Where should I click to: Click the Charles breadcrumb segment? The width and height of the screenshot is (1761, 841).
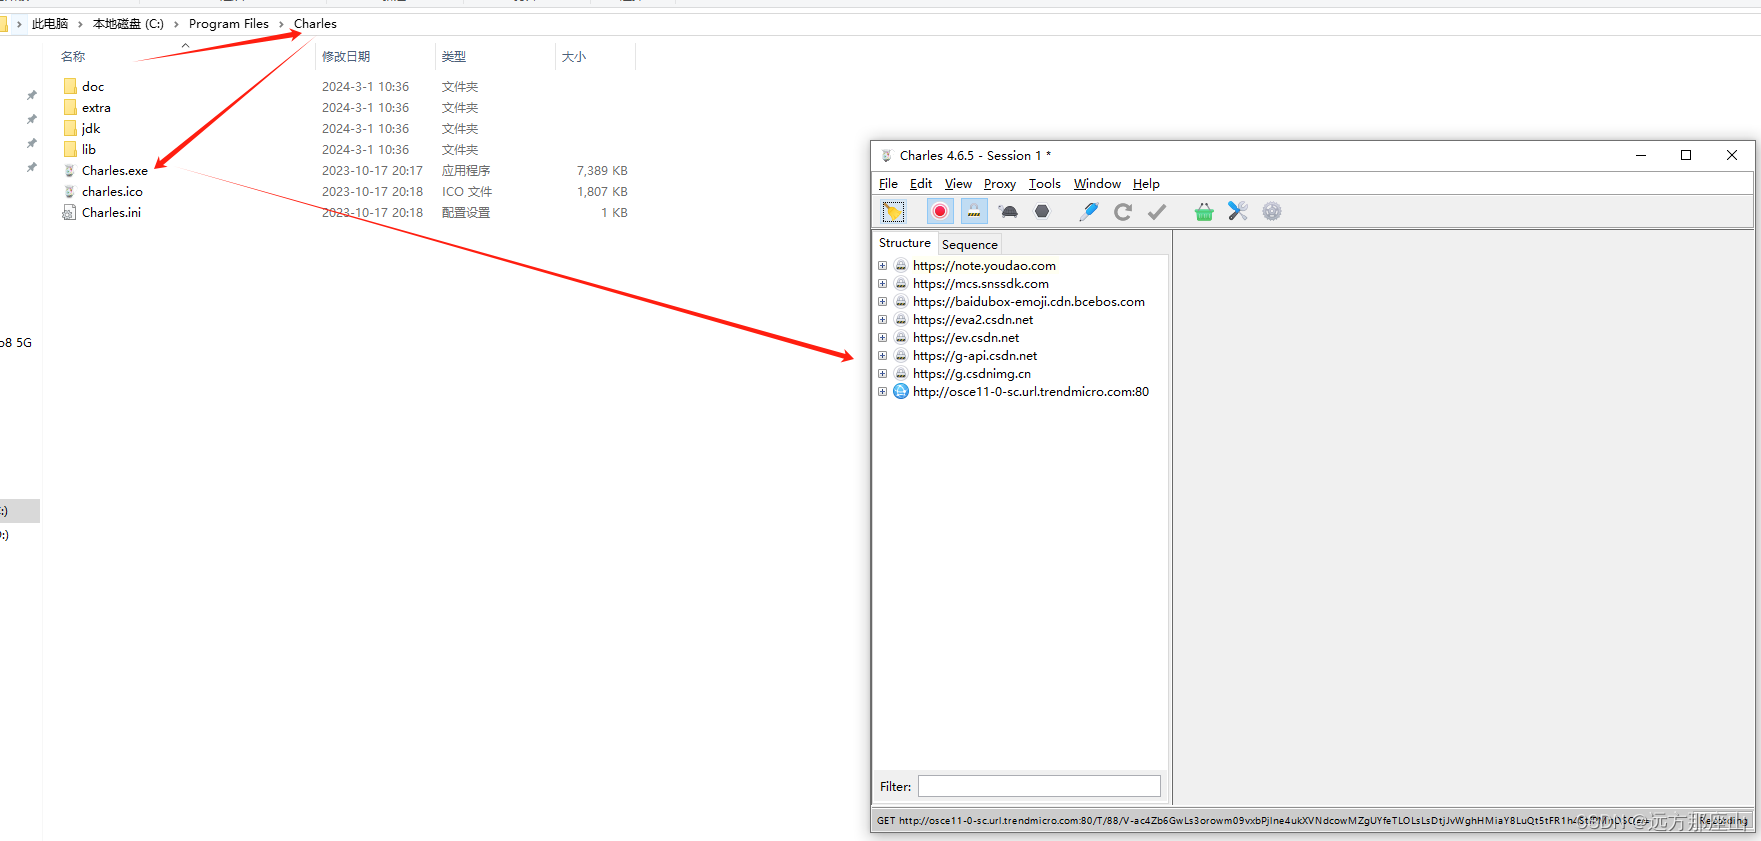[315, 24]
